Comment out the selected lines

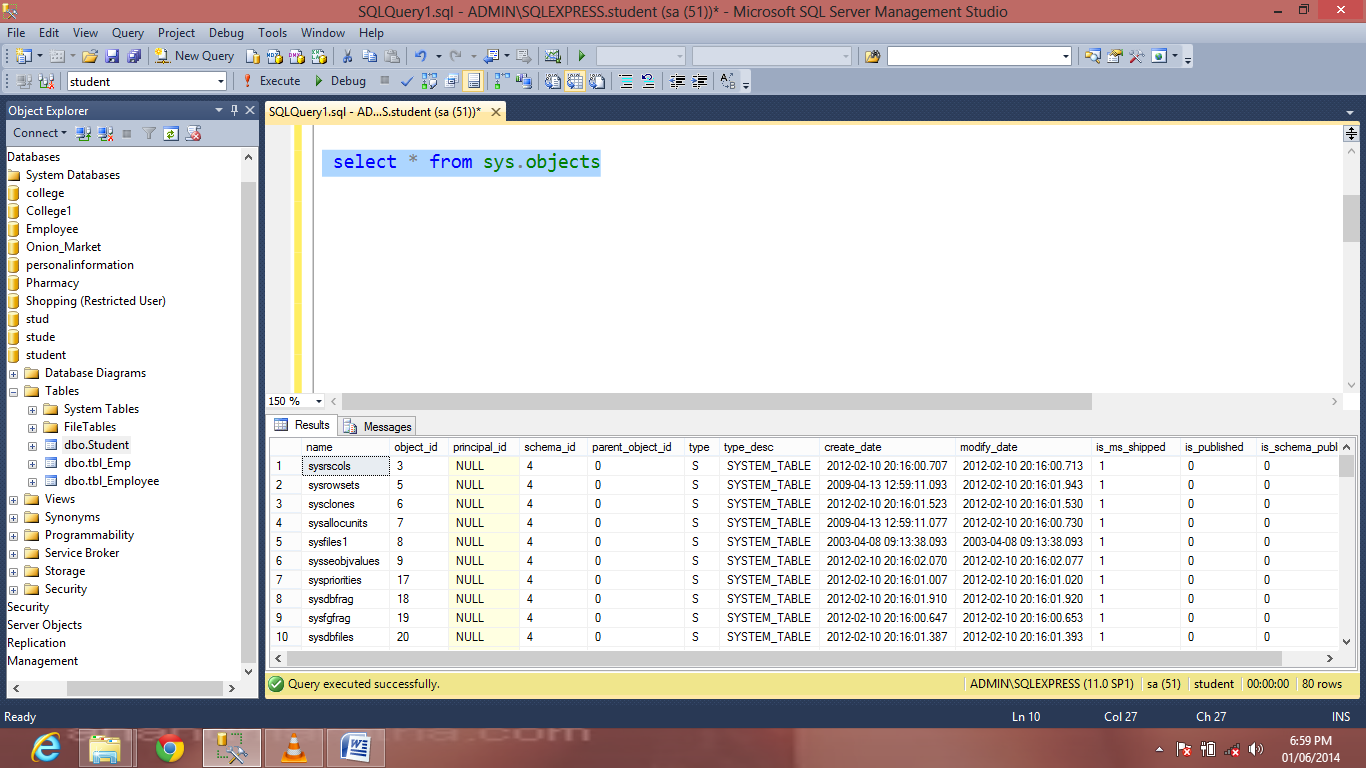click(626, 81)
